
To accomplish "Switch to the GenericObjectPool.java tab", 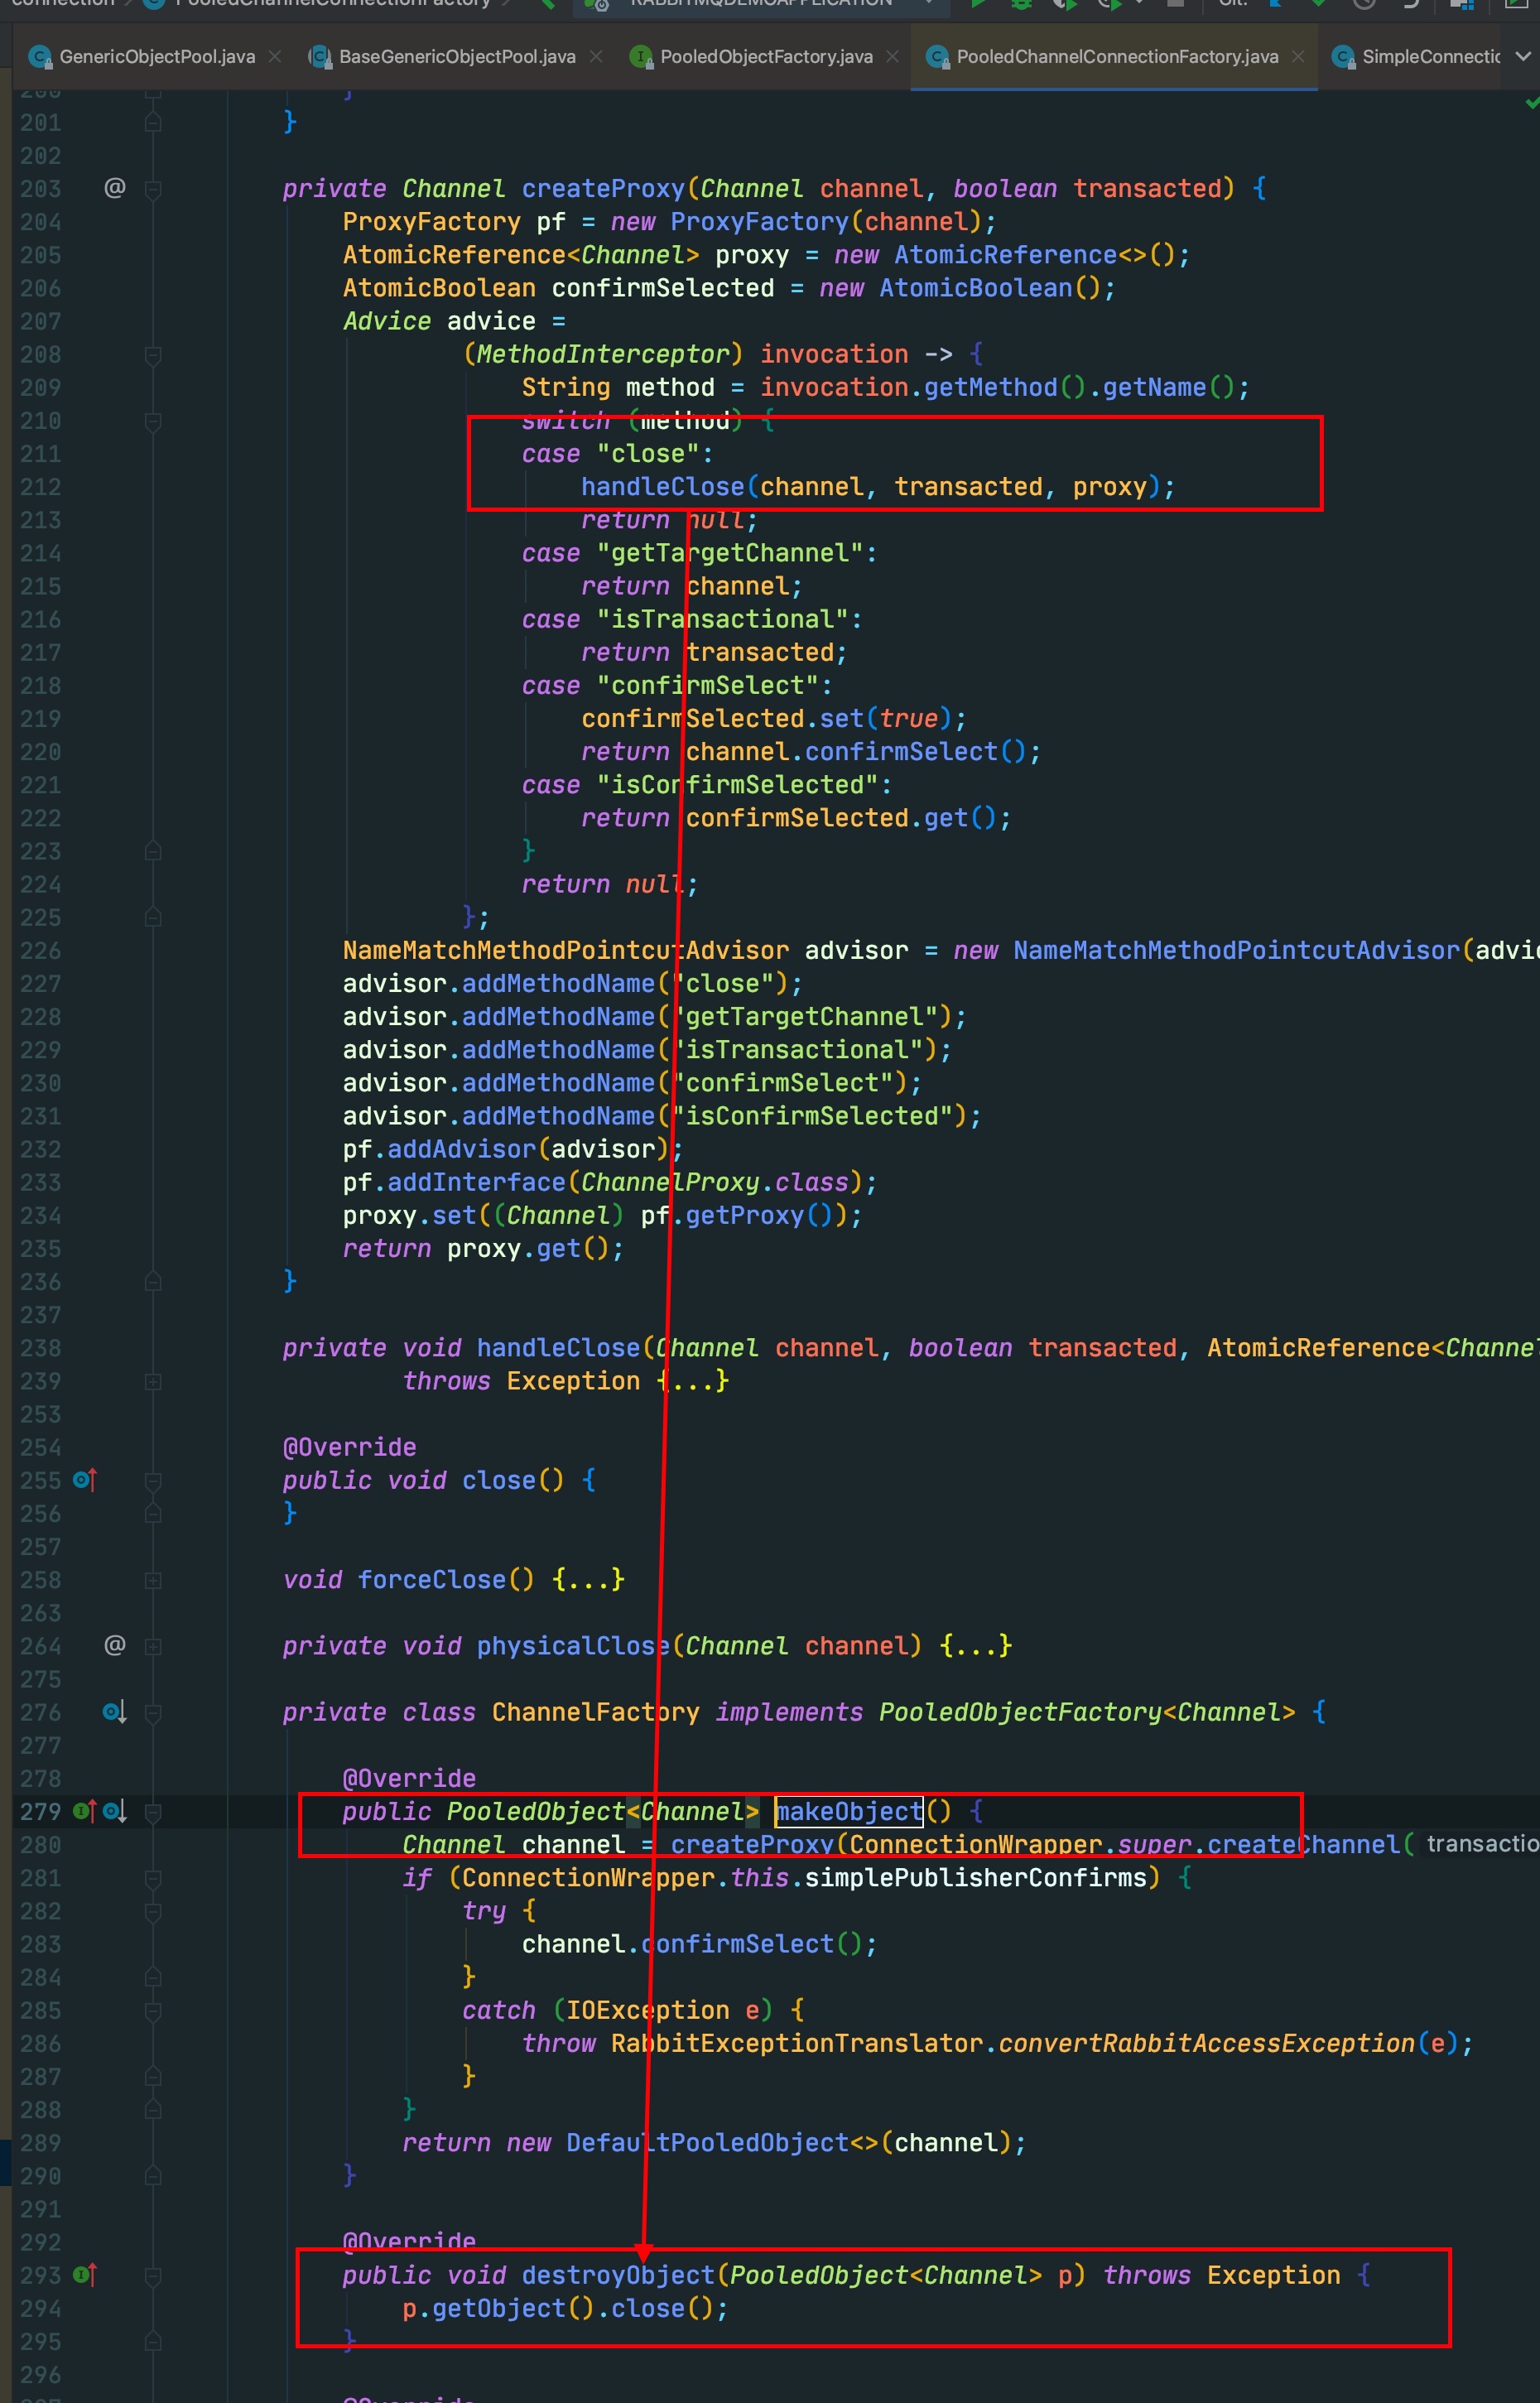I will point(157,57).
